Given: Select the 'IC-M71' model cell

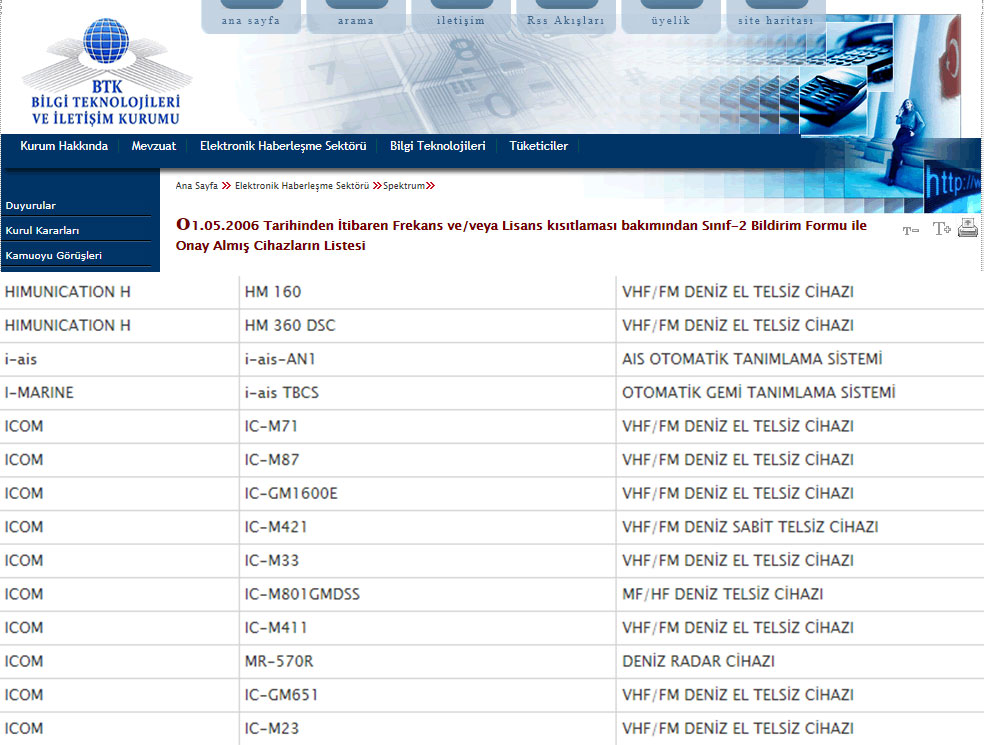Looking at the screenshot, I should 427,426.
